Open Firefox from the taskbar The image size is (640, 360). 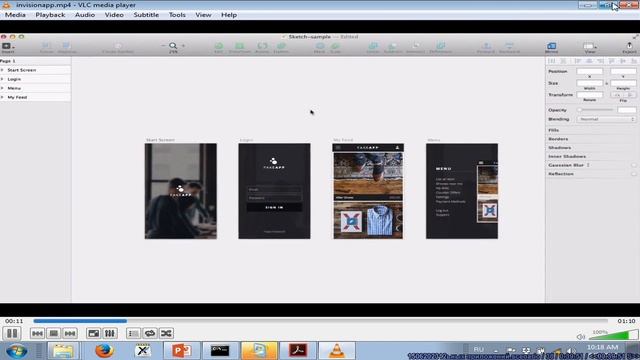[x=104, y=351]
